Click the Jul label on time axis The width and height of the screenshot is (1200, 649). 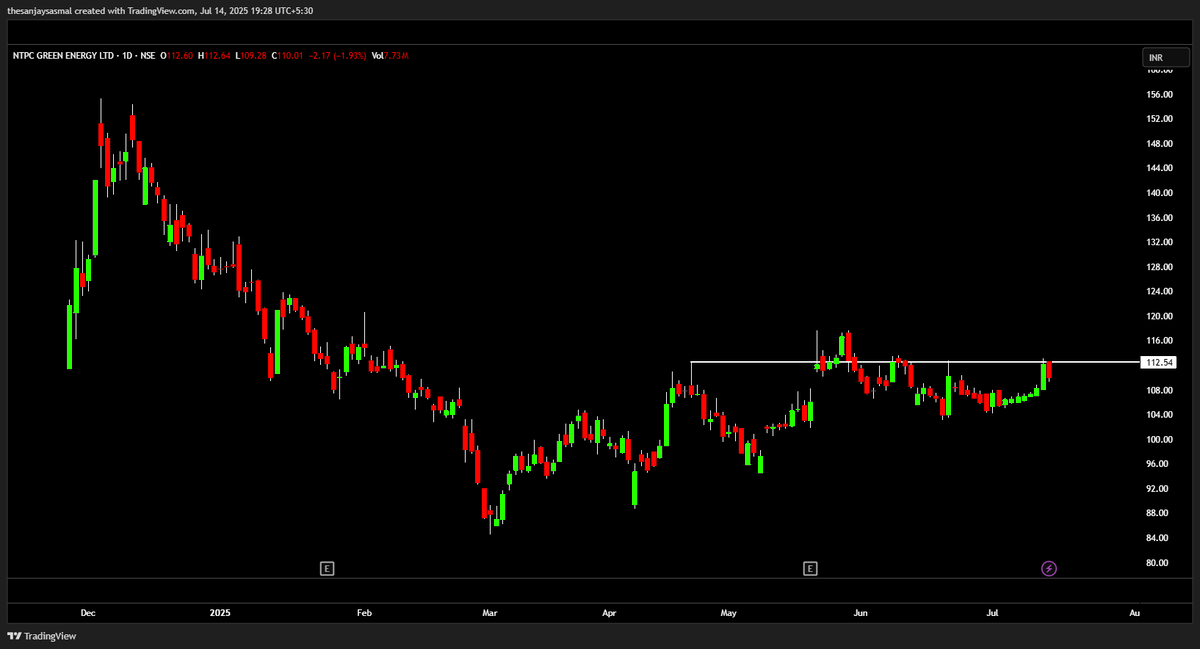pos(993,612)
